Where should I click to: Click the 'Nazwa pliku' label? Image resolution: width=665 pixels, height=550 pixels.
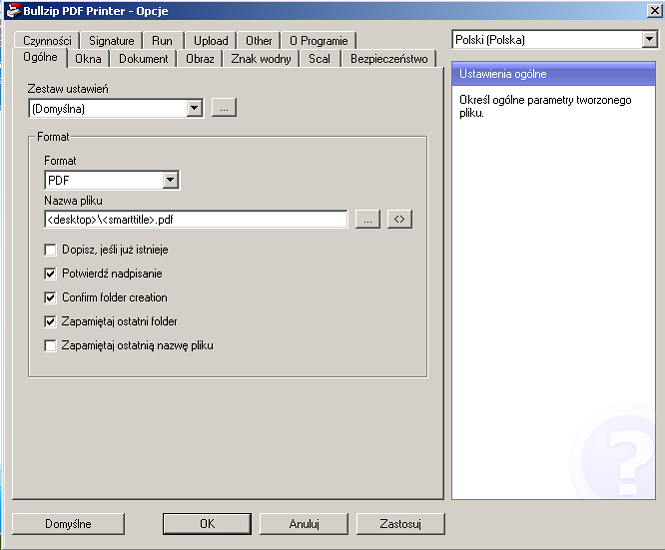(73, 201)
